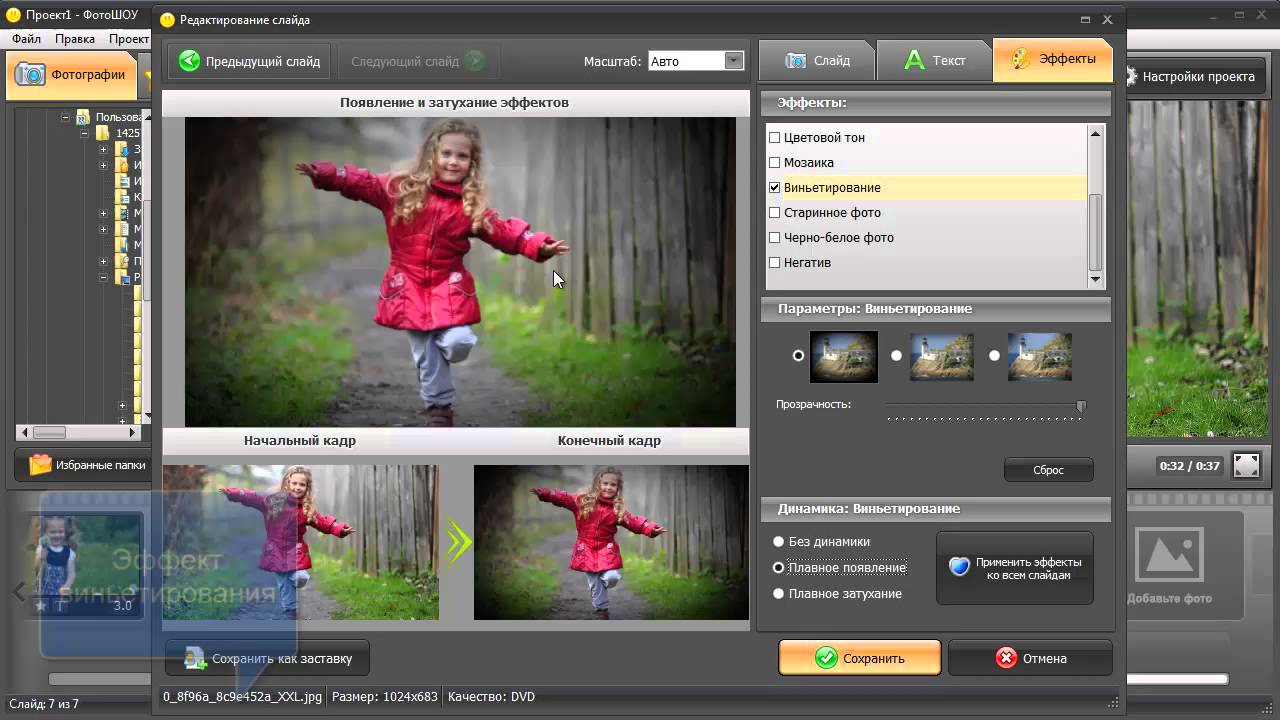
Task: Click the red Cancel cross icon
Action: (1006, 658)
